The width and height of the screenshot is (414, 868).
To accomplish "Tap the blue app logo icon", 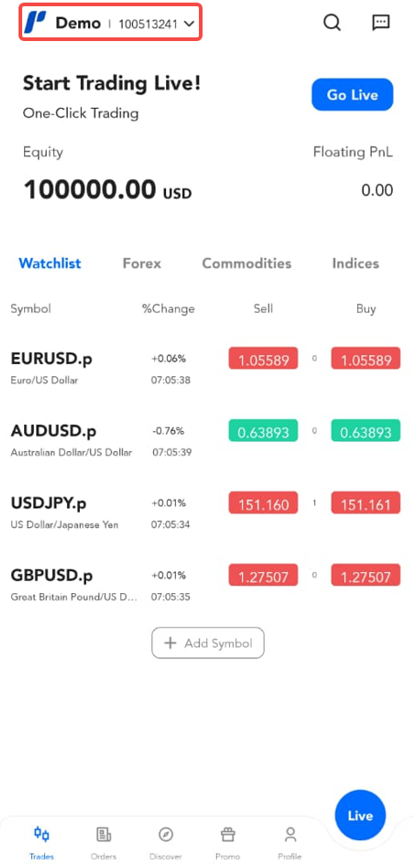I will pyautogui.click(x=36, y=23).
